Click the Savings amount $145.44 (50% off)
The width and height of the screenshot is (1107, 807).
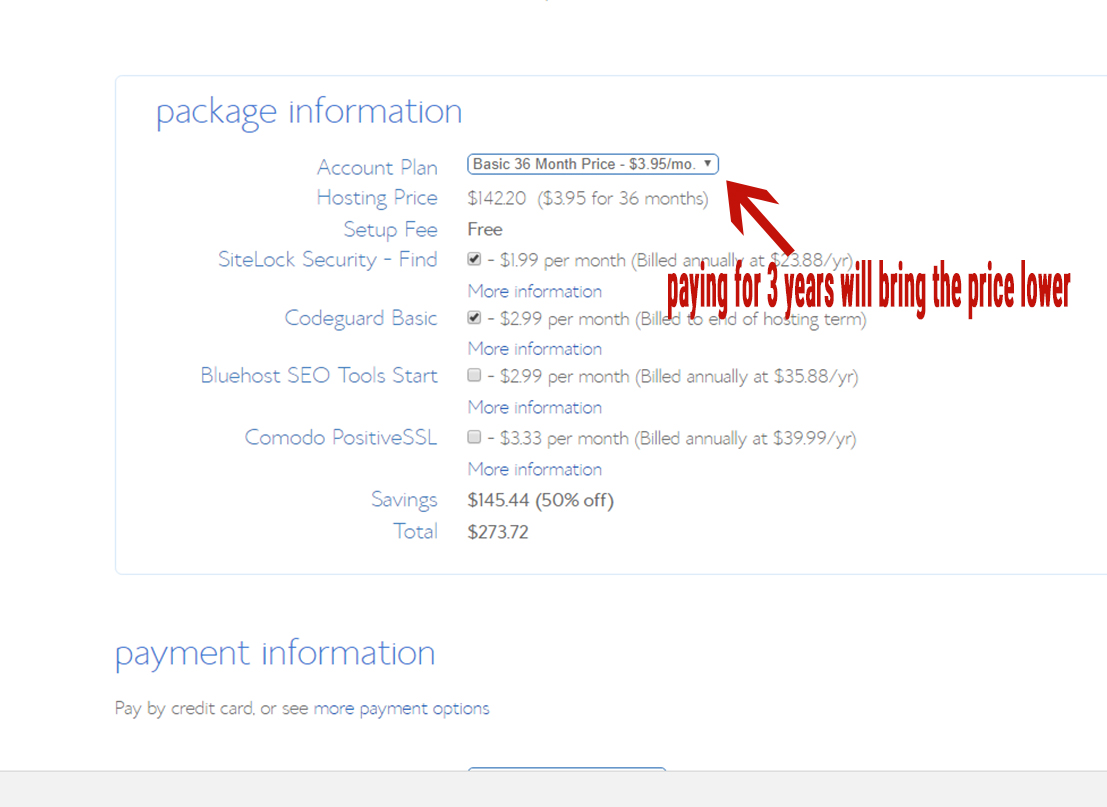[x=540, y=501]
